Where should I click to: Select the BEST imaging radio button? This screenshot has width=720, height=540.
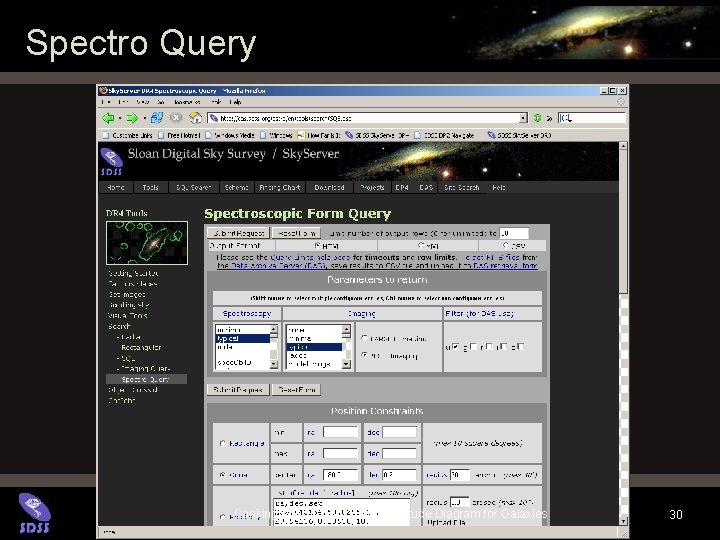[365, 355]
